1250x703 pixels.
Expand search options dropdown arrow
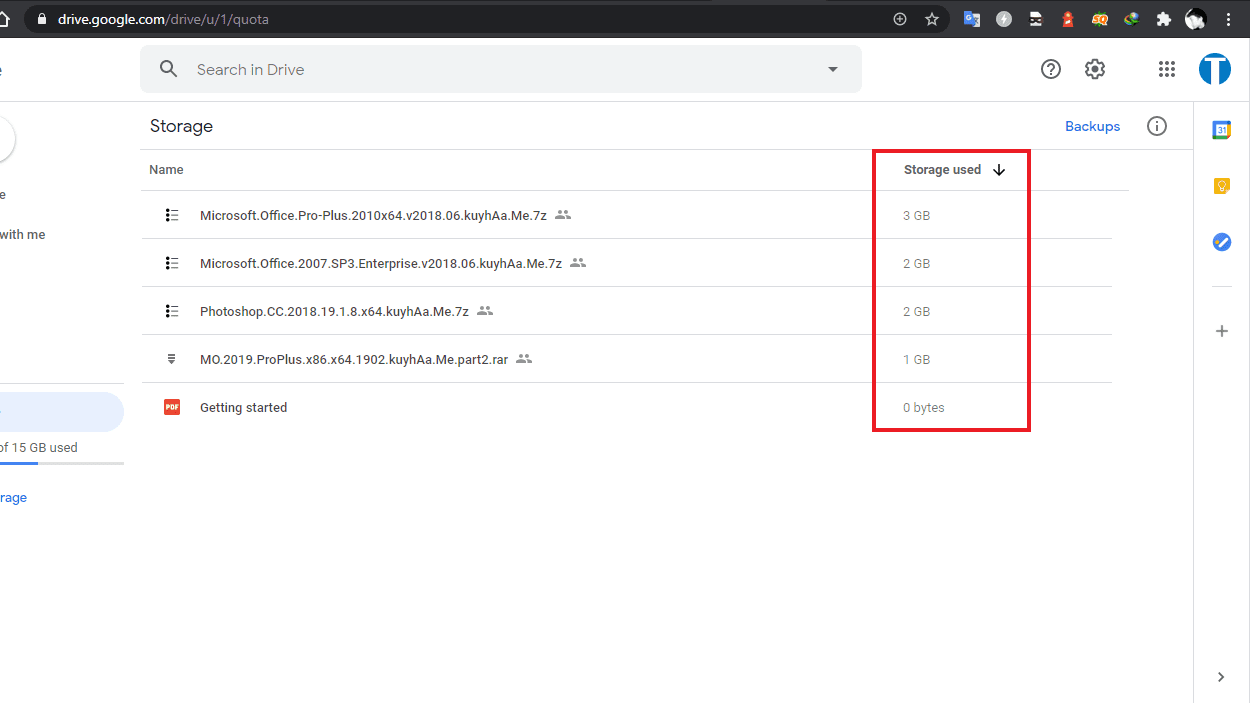pos(832,69)
